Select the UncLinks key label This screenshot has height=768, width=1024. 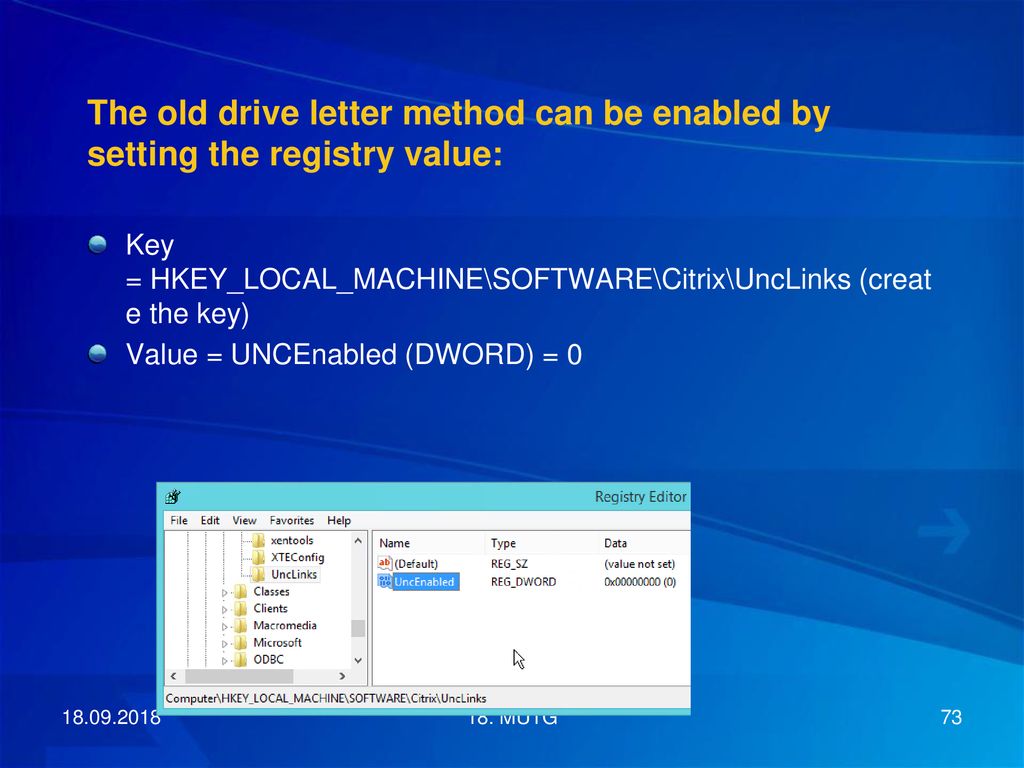point(294,574)
